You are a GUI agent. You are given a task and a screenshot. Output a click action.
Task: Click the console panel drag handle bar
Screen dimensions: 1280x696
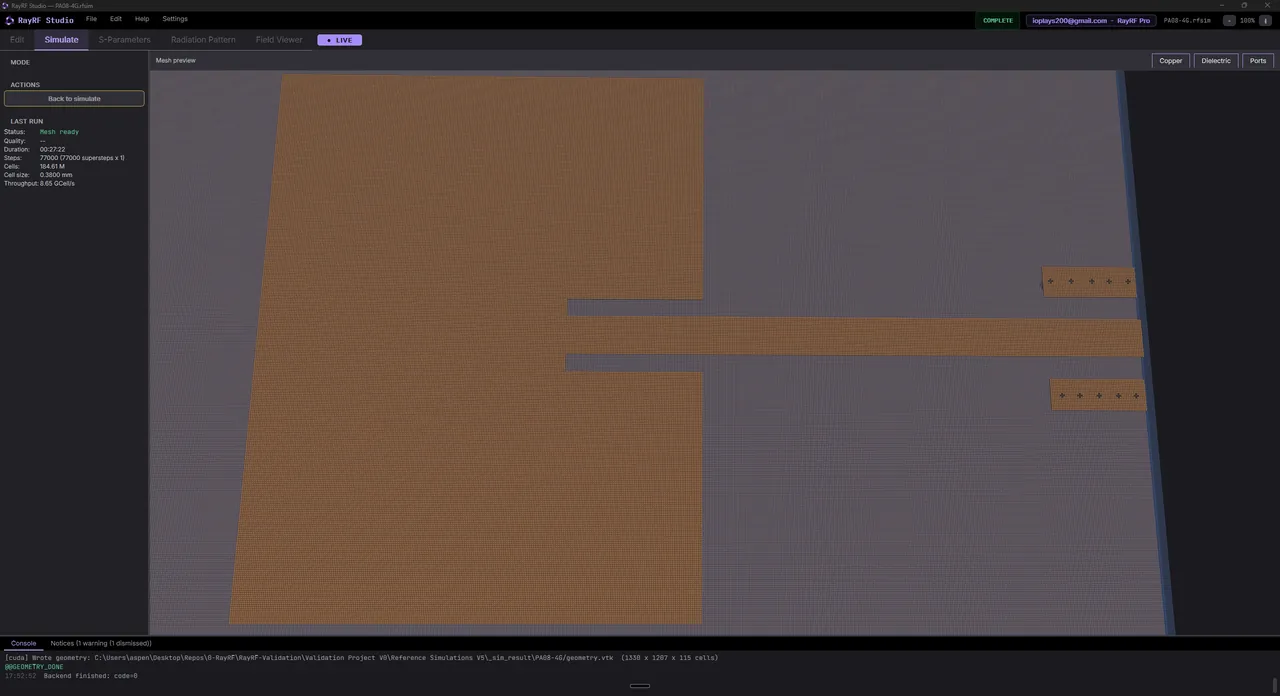640,686
